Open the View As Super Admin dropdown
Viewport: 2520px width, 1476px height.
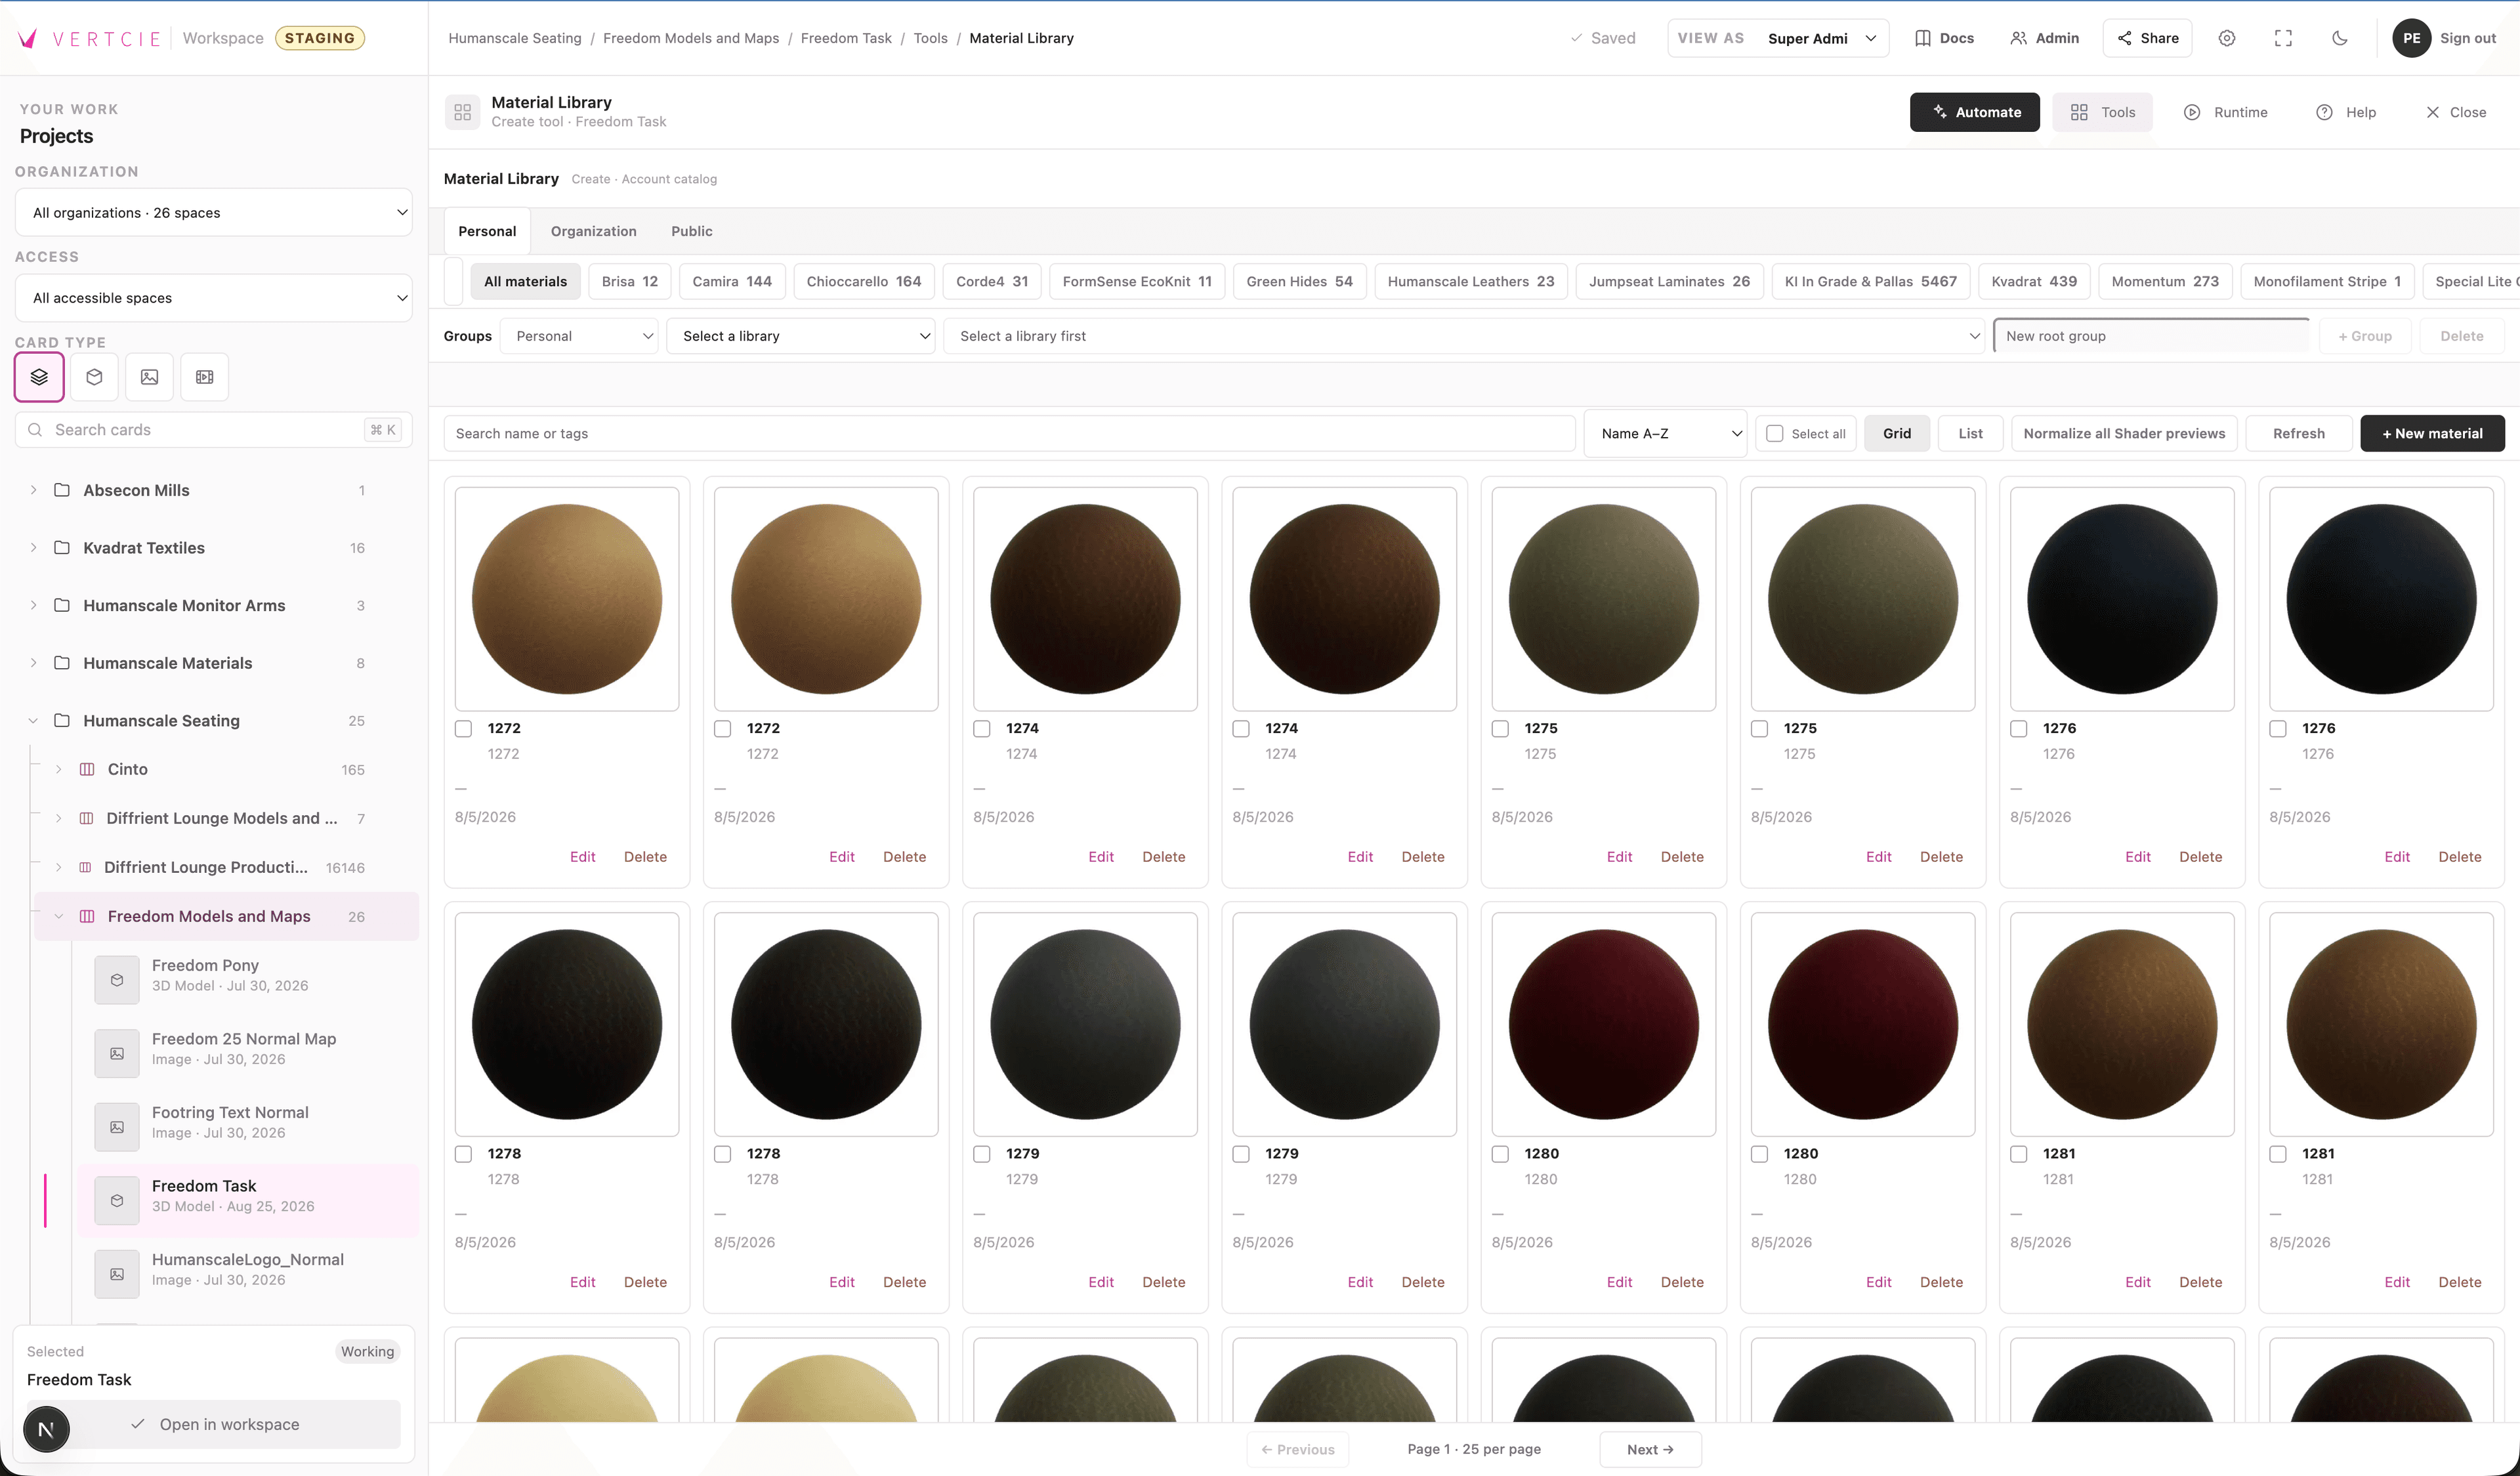point(1778,38)
